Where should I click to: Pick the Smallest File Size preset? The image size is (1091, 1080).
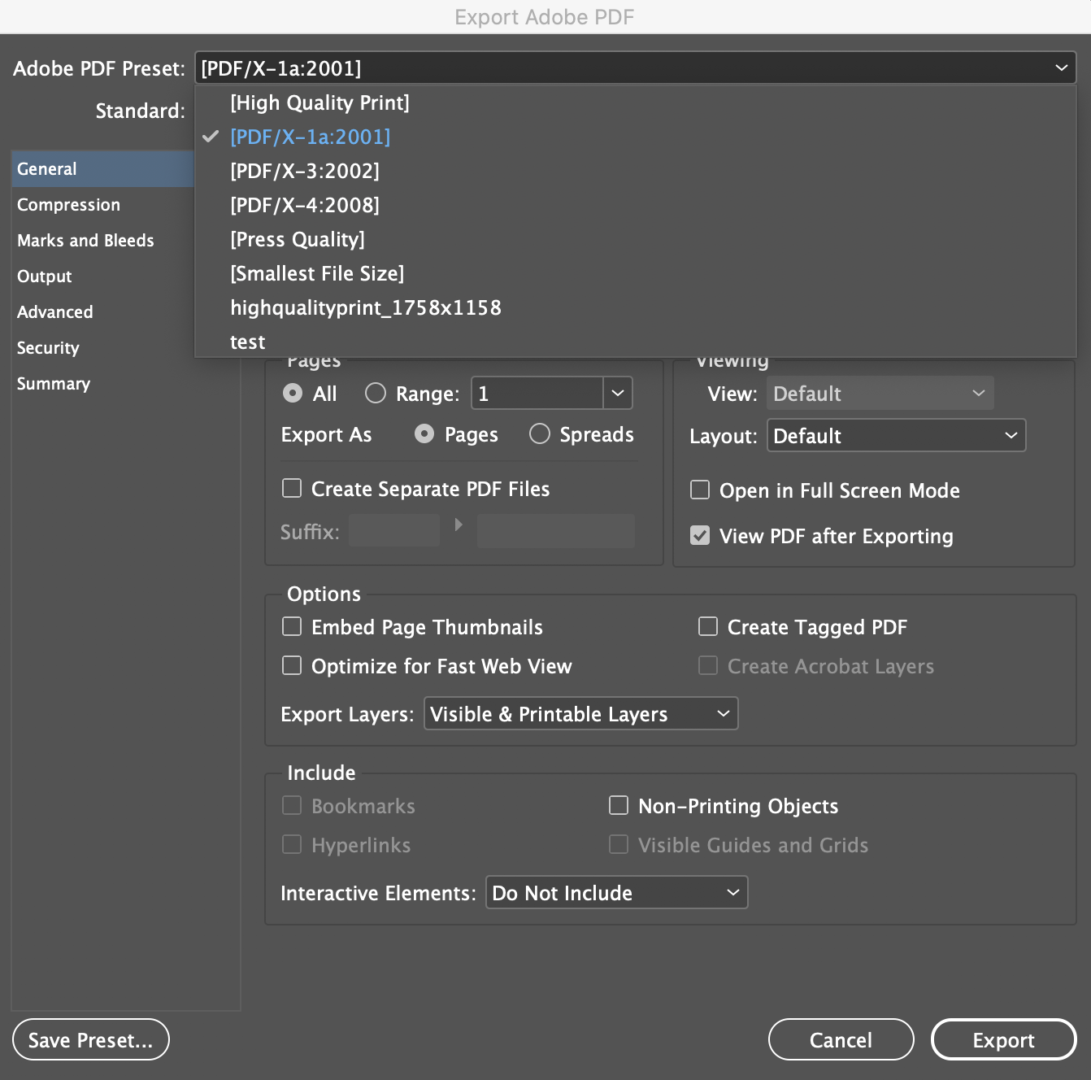pos(316,273)
